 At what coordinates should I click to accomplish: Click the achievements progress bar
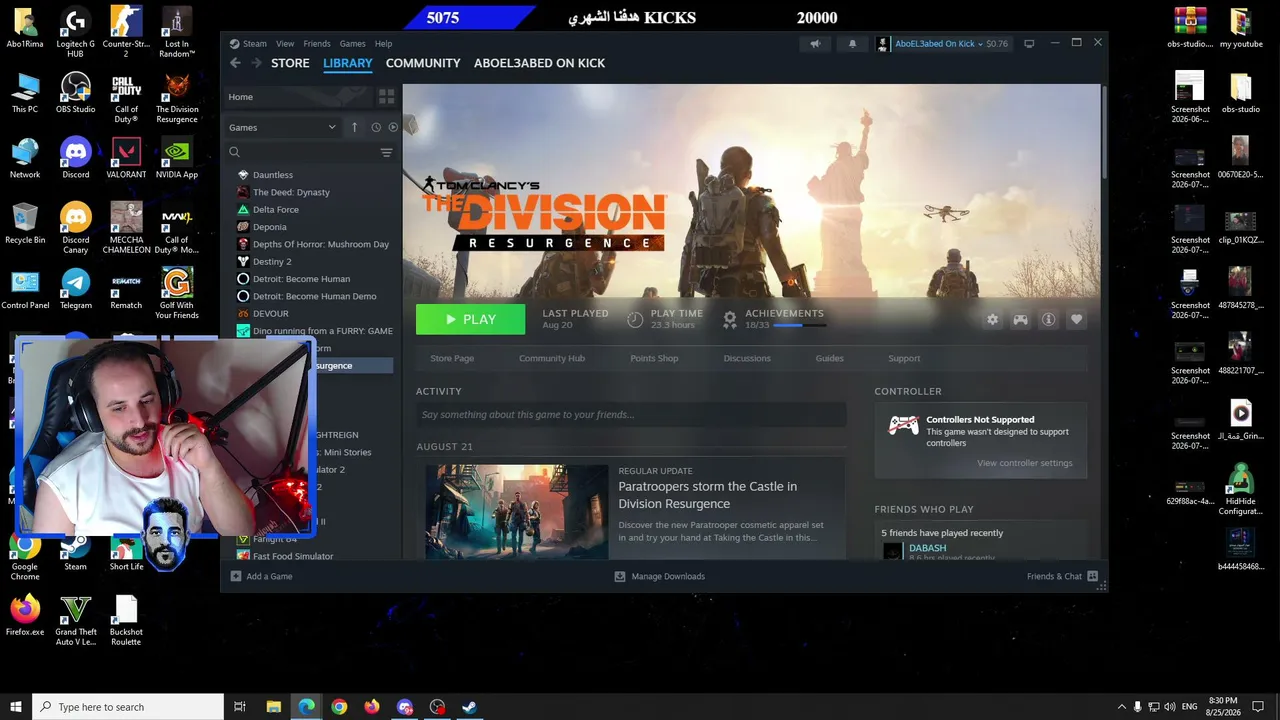point(801,325)
